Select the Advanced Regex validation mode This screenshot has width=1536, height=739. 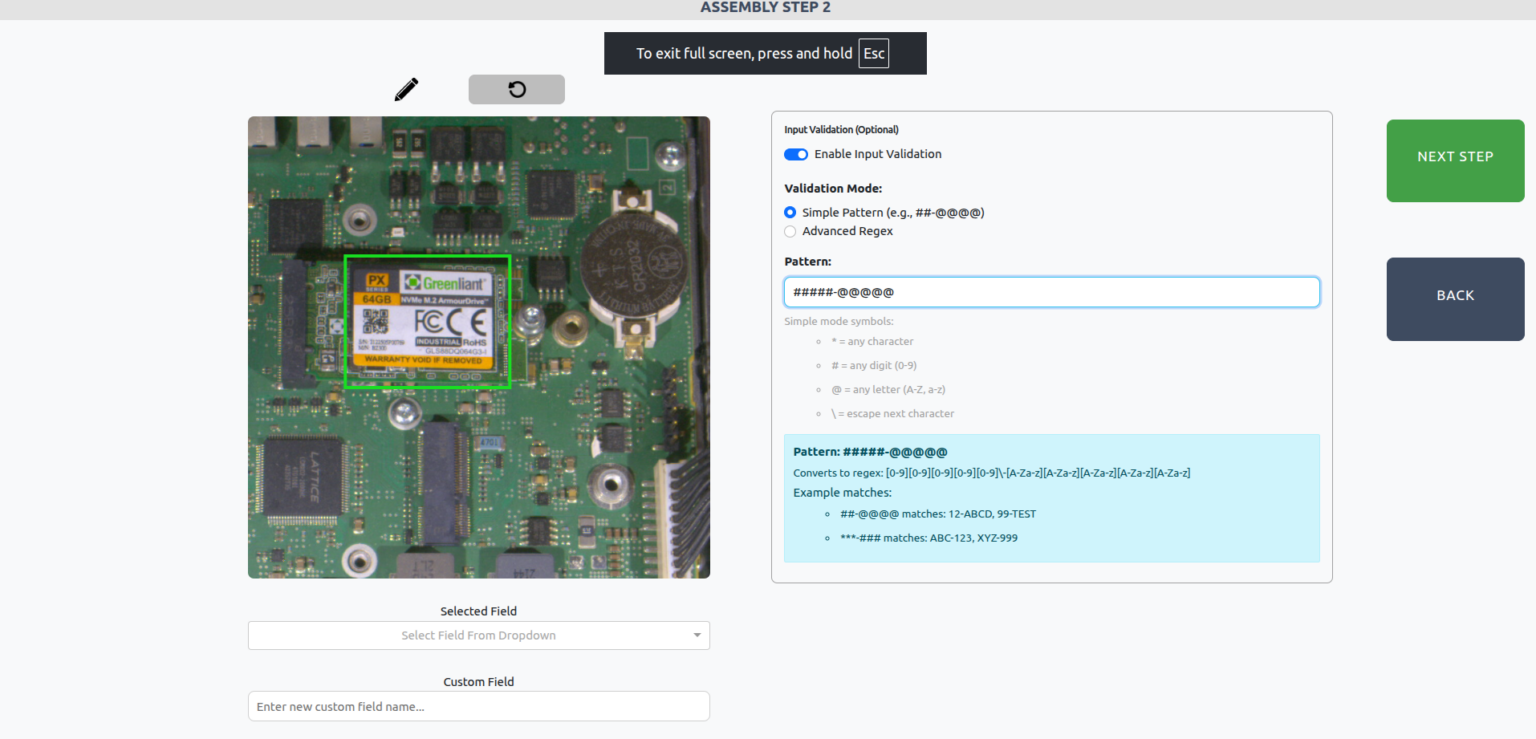tap(789, 231)
